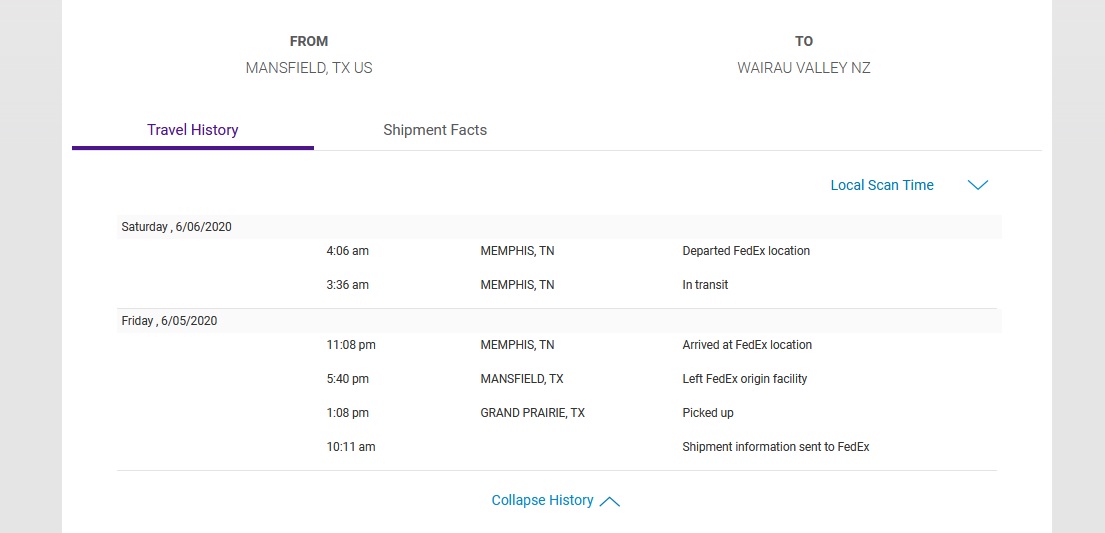Click the Collapse History up-arrow icon
The image size is (1105, 533).
click(610, 501)
